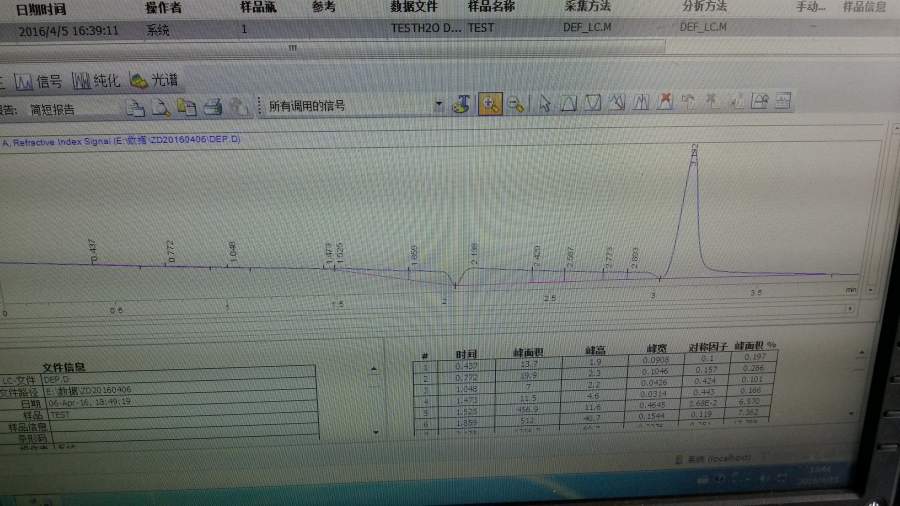This screenshot has width=900, height=506.
Task: Switch to the 信号 signal tab
Action: coord(38,81)
